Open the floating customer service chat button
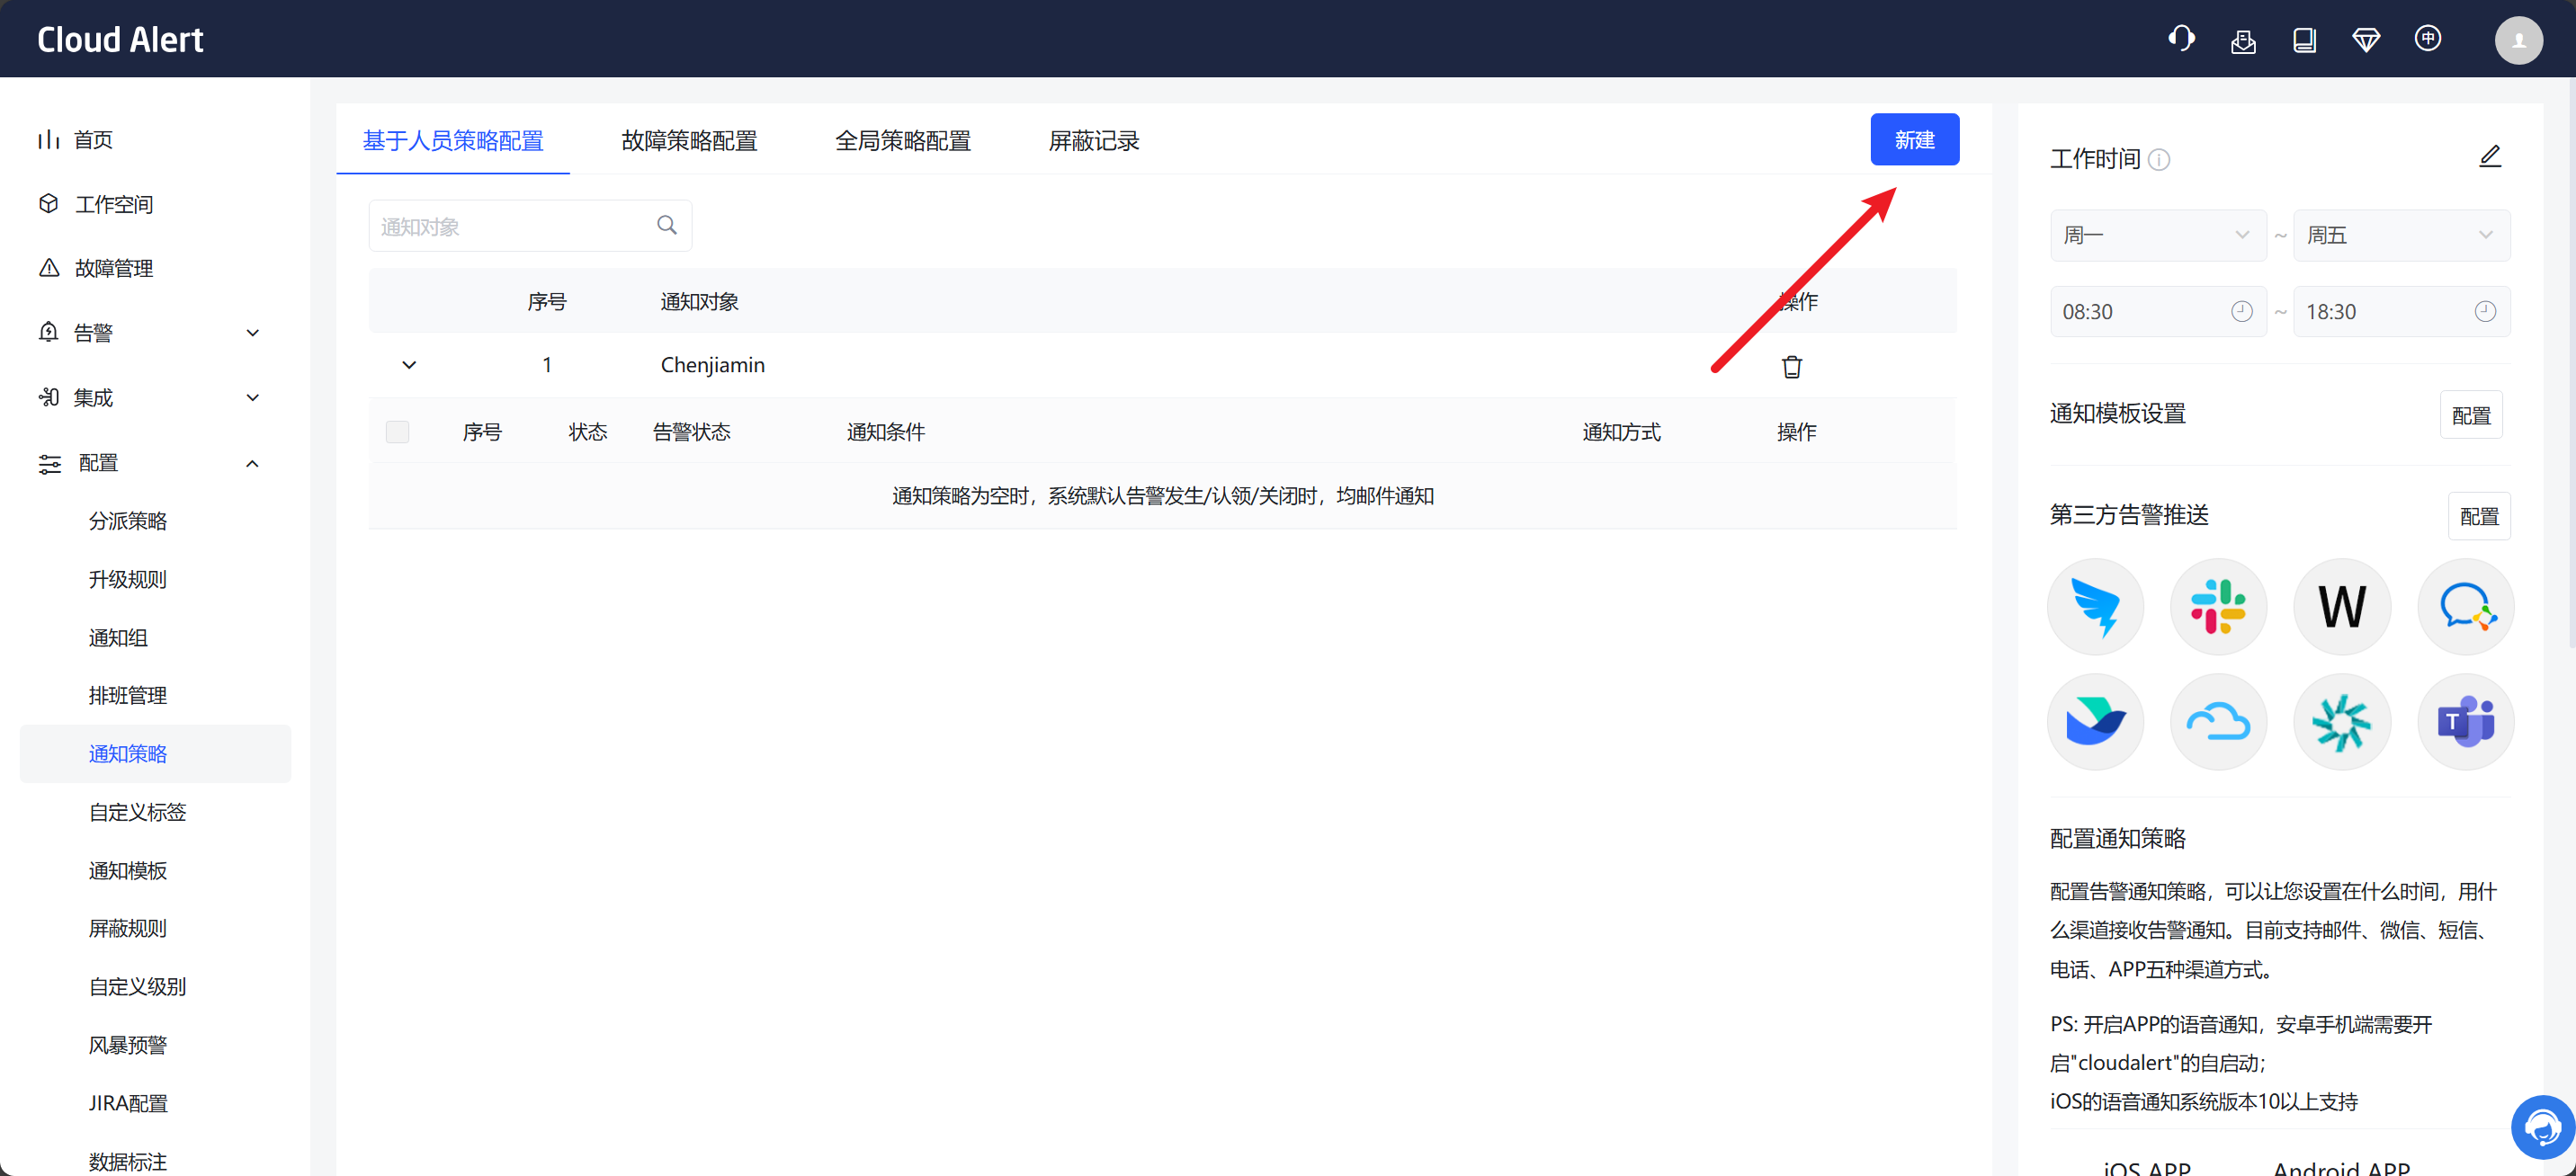 coord(2541,1127)
